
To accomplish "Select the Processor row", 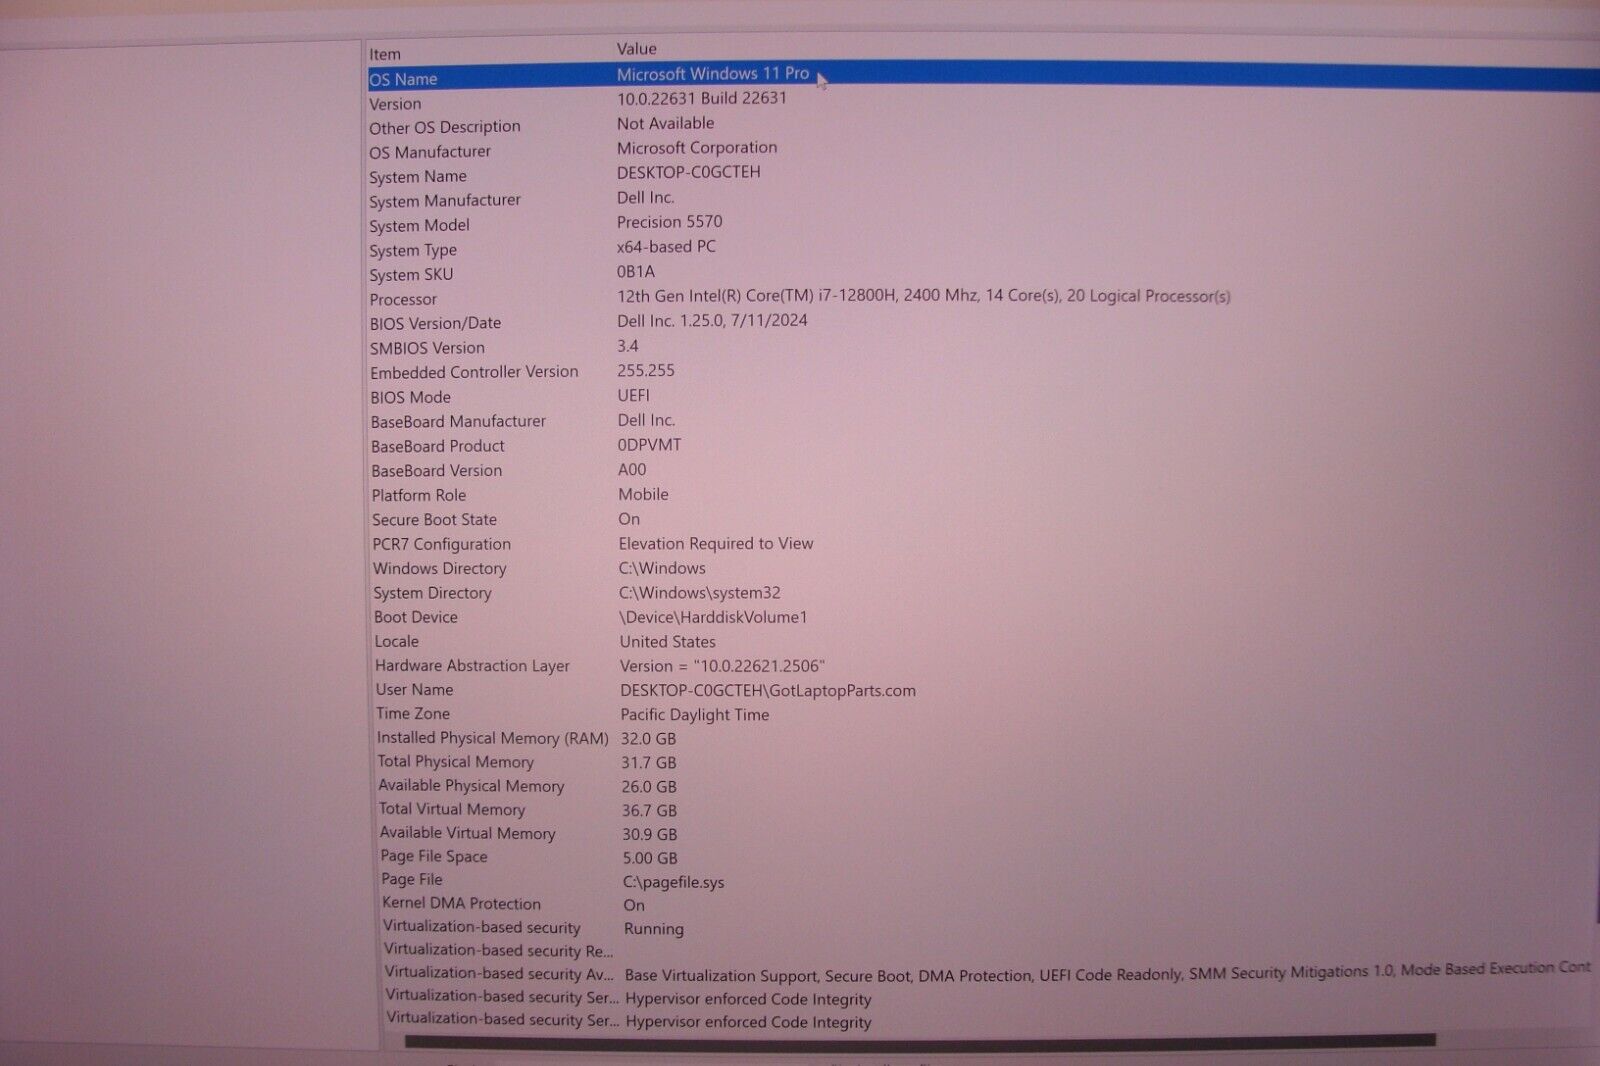I will pyautogui.click(x=983, y=298).
